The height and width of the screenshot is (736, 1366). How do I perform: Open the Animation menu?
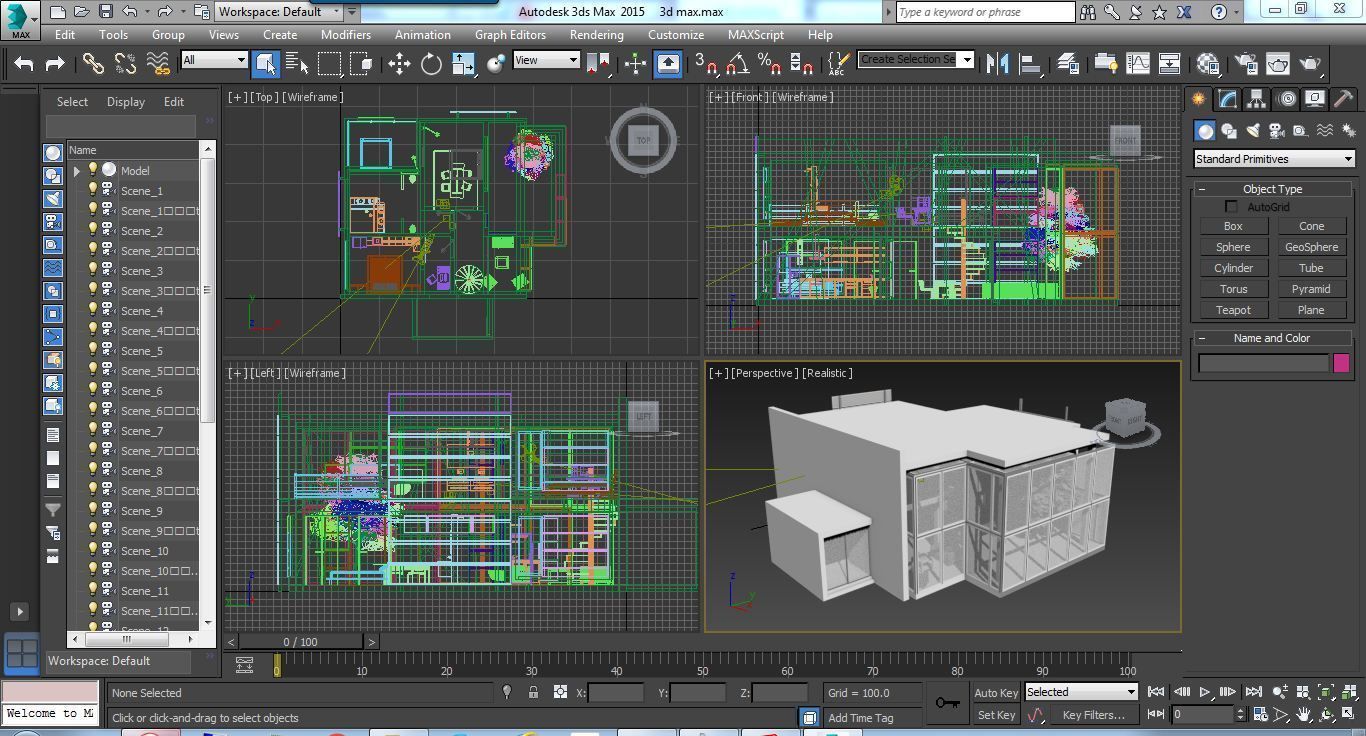[422, 34]
